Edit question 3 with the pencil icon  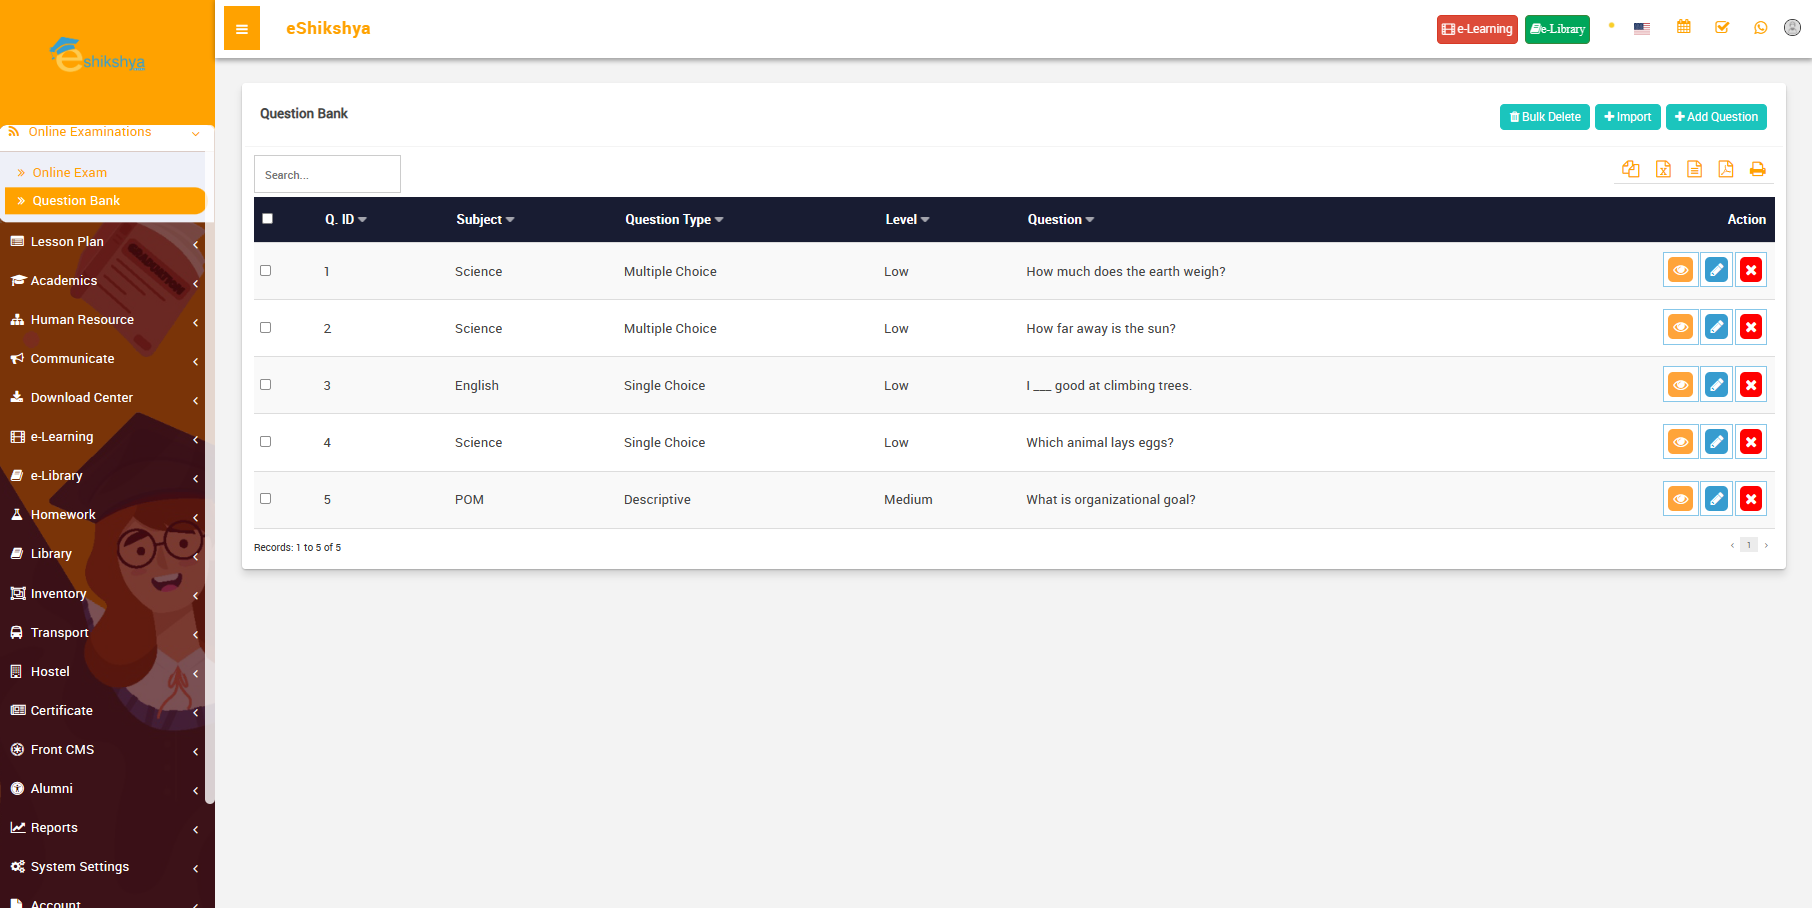tap(1716, 385)
